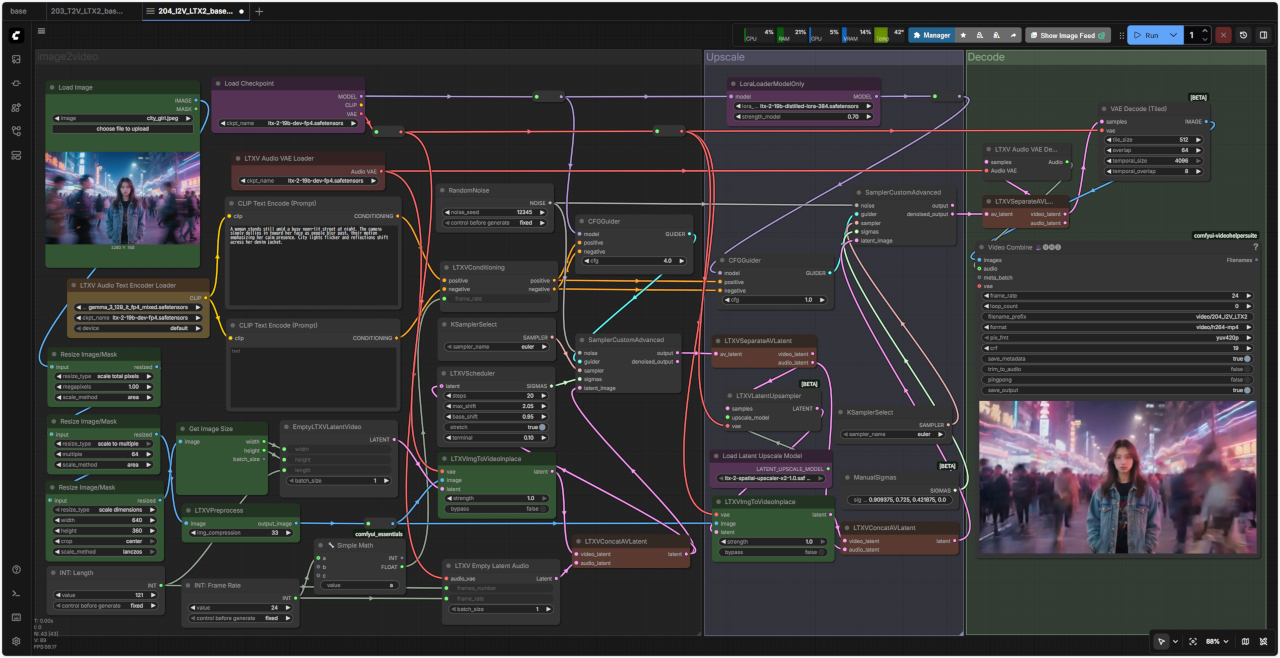Open the ComfyUI logo menu in the sidebar

(x=16, y=35)
